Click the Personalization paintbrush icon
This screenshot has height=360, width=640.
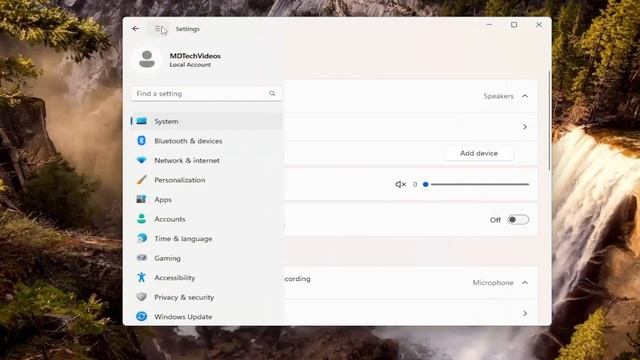[x=142, y=180]
